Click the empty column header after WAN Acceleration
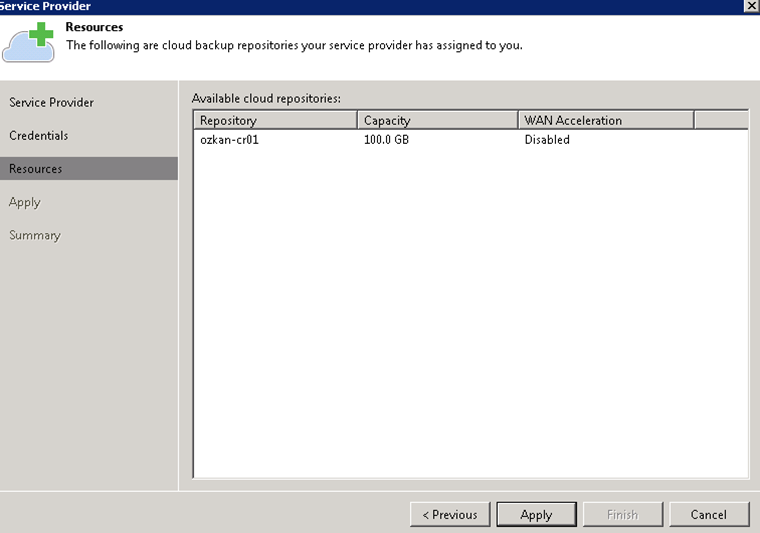 pos(721,120)
